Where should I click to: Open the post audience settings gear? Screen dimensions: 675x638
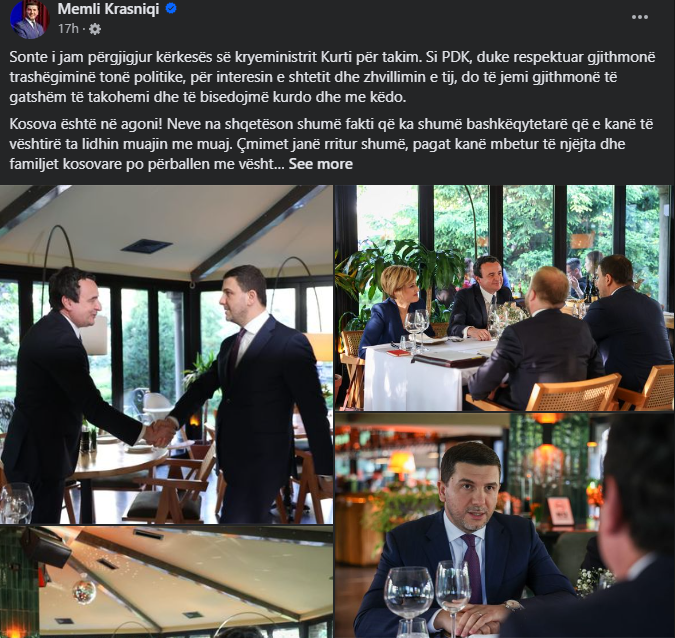point(95,29)
